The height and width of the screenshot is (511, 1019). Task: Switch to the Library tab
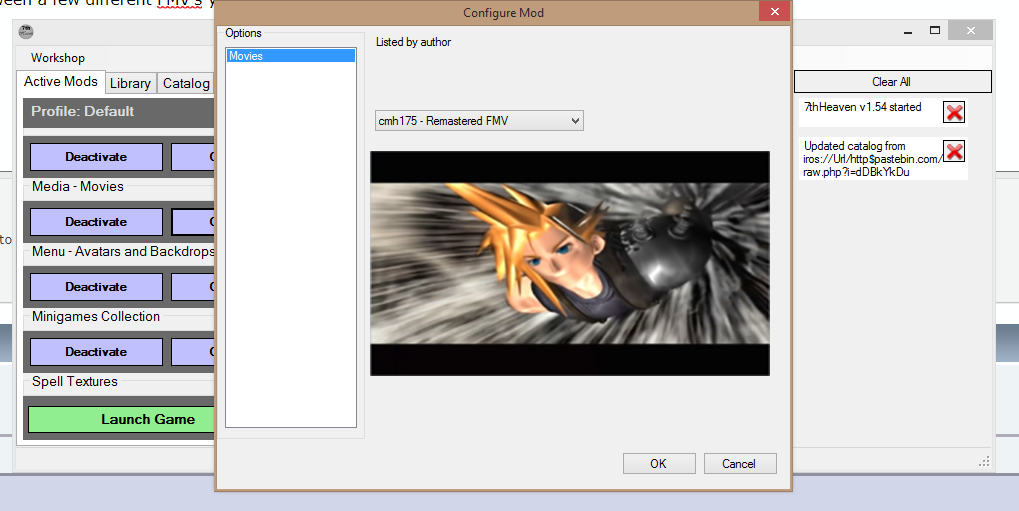130,83
